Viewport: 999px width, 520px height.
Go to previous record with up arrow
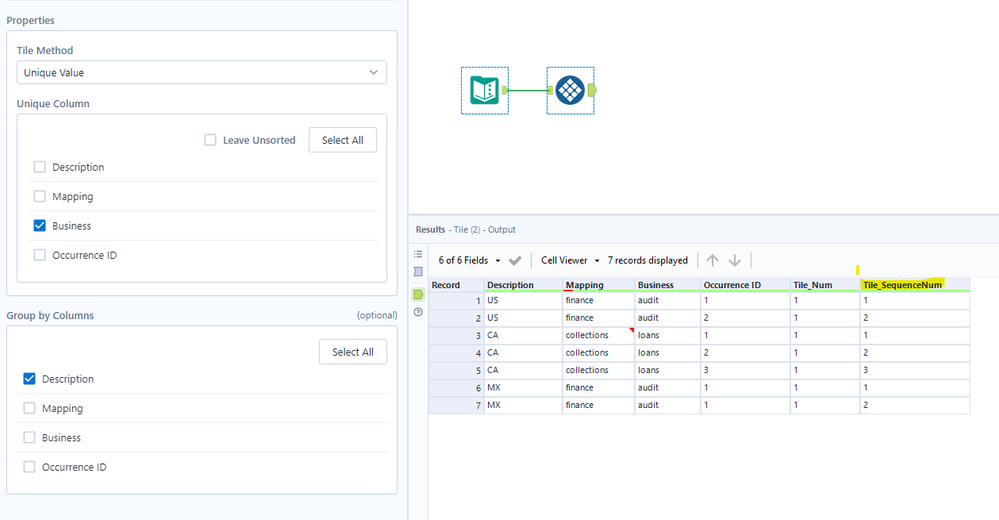coord(712,260)
